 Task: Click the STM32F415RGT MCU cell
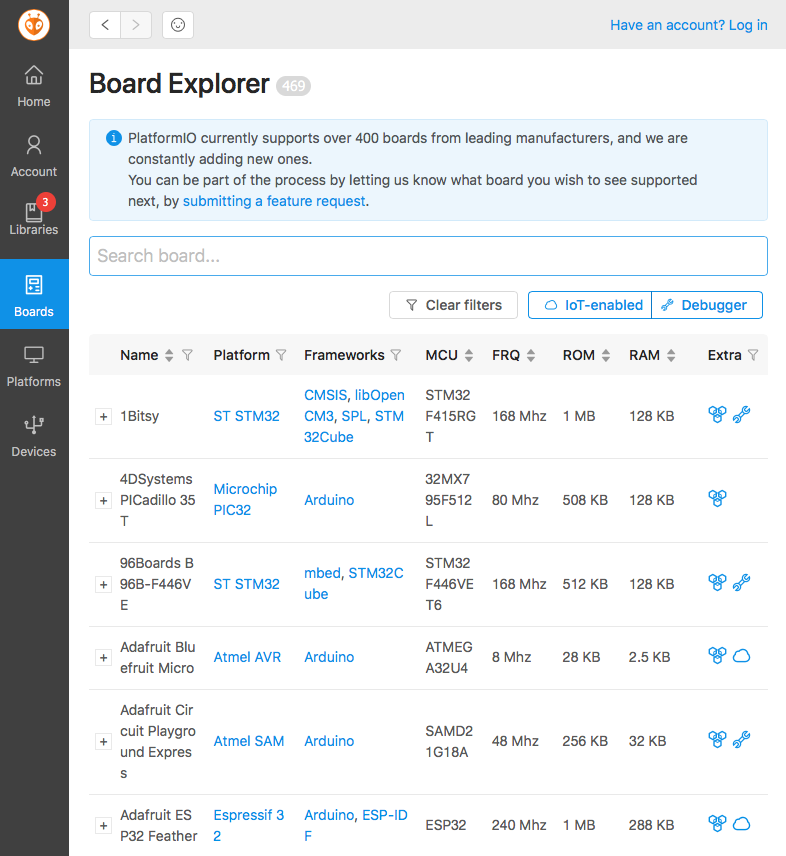tap(450, 416)
